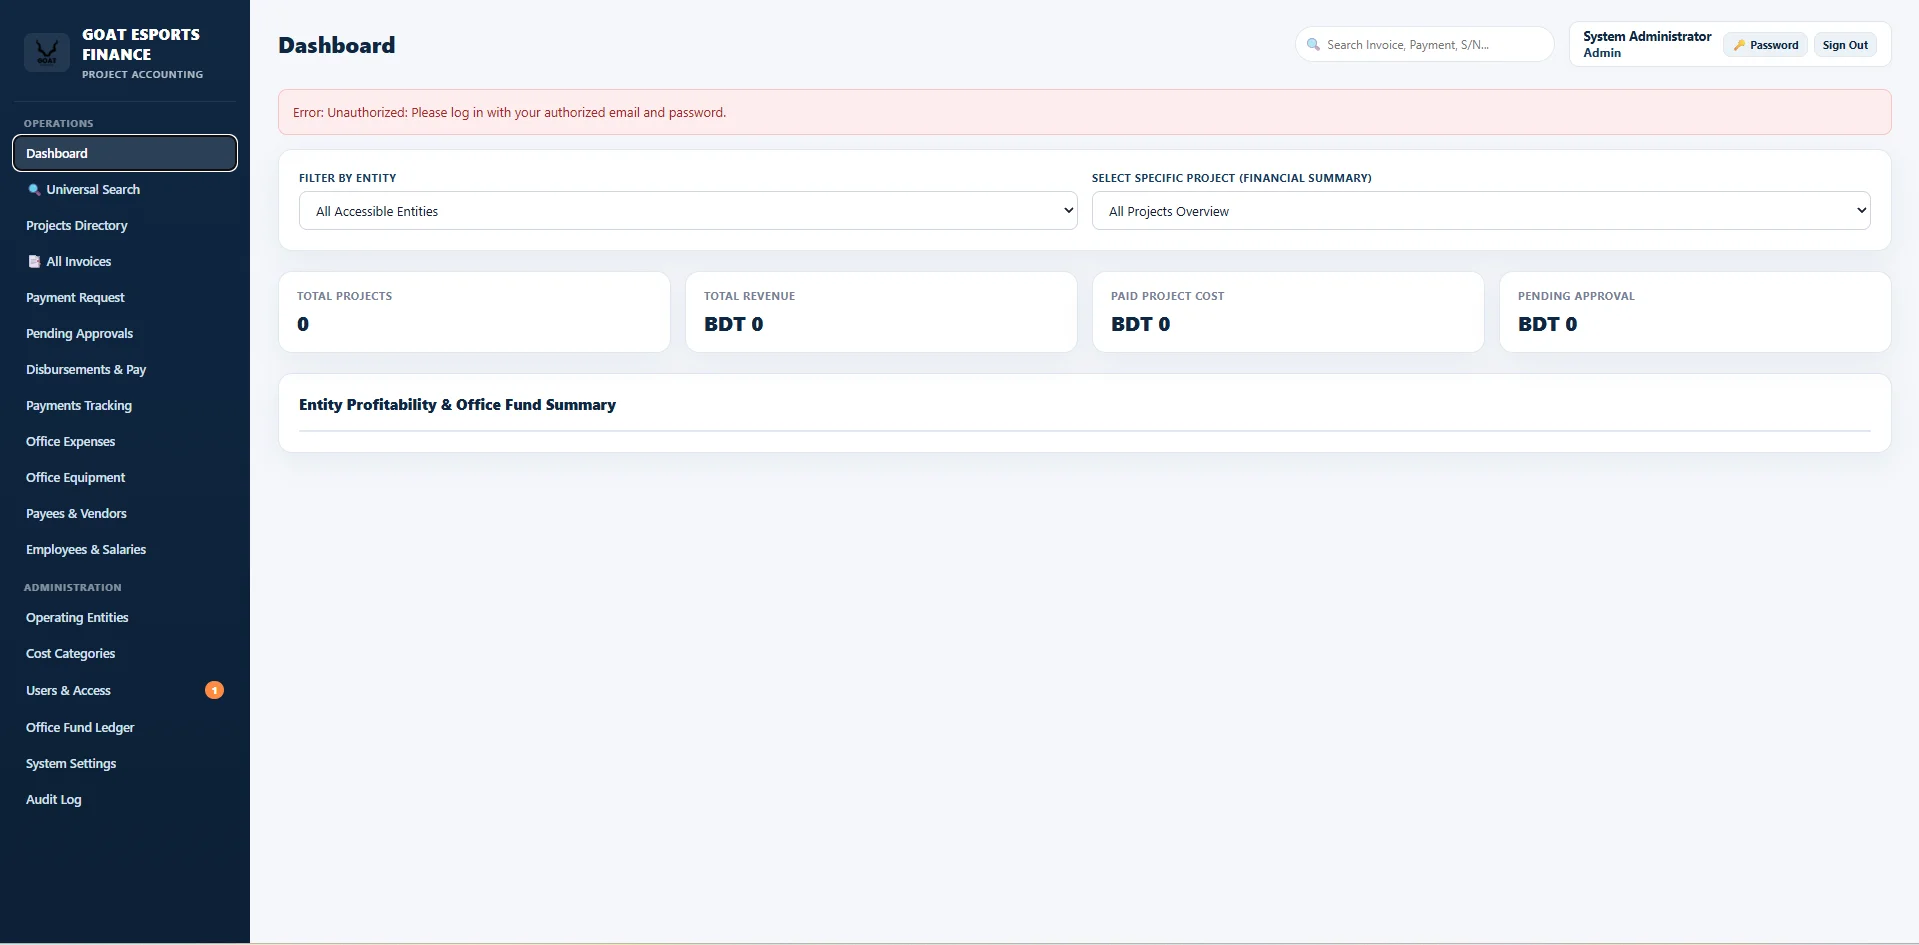Click the key icon on Password button
The width and height of the screenshot is (1919, 945).
[x=1739, y=45]
